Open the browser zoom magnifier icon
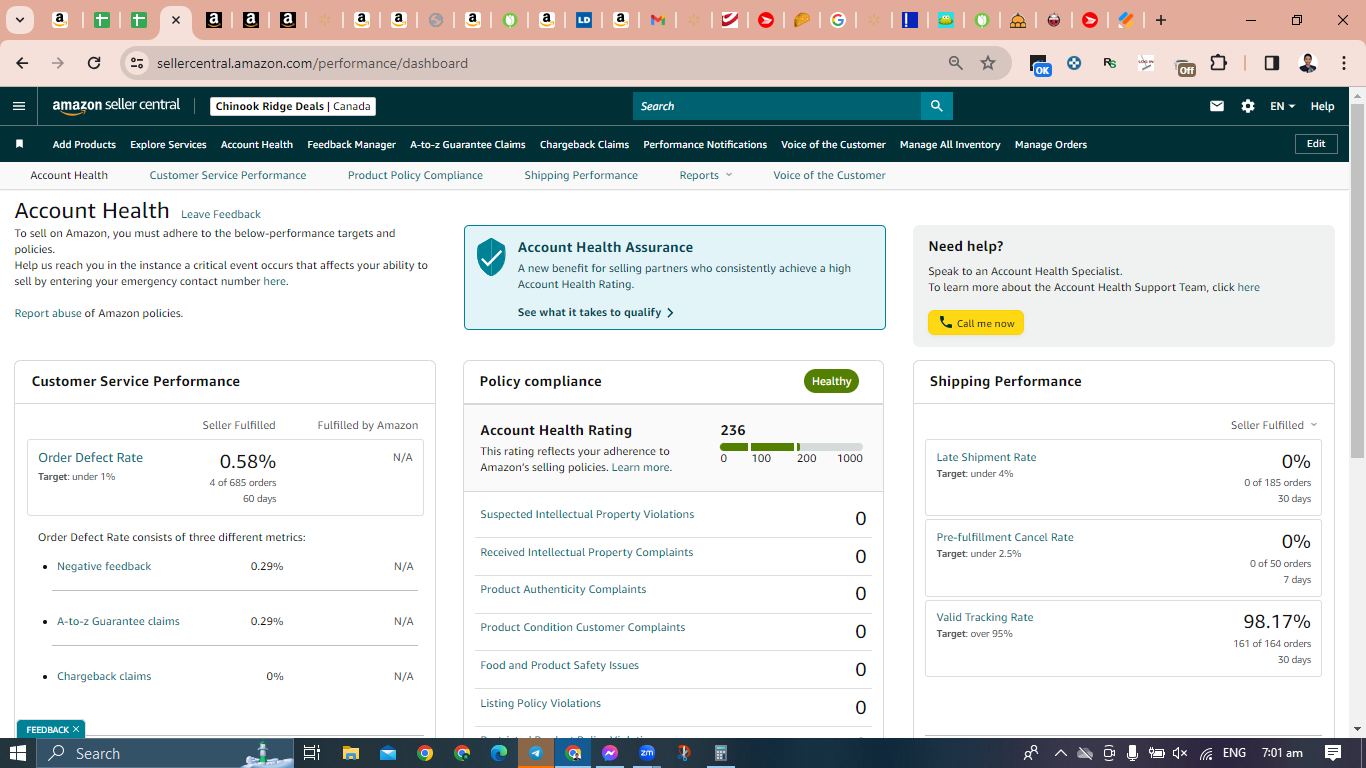 956,63
